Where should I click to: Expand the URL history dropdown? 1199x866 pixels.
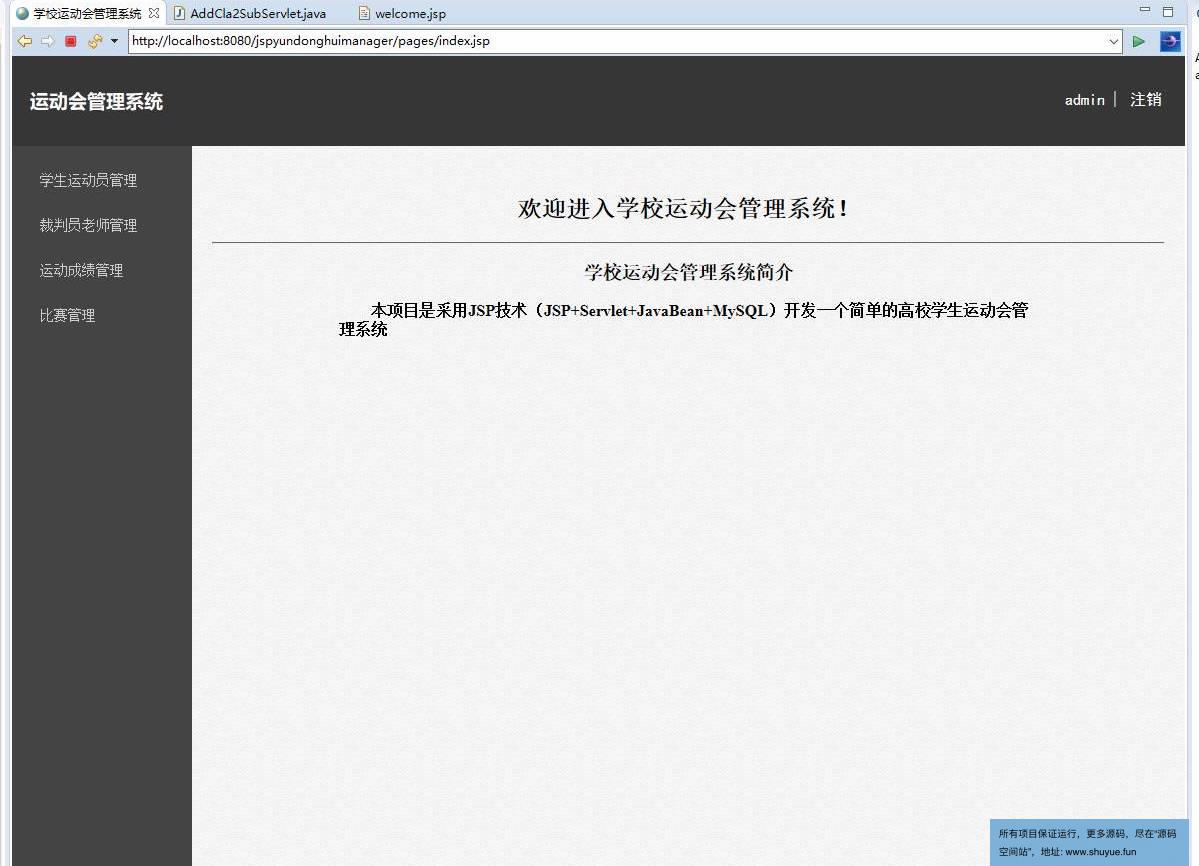pyautogui.click(x=1113, y=41)
